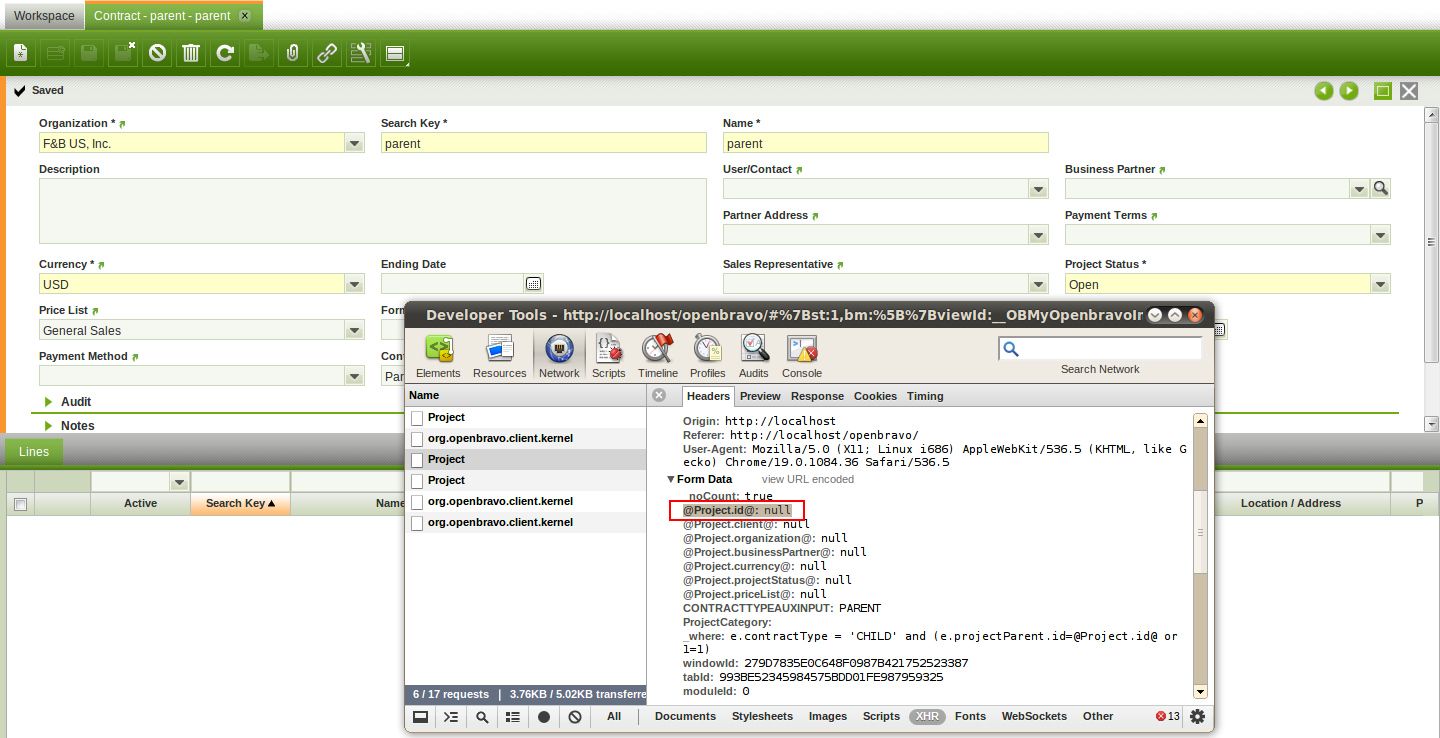Viewport: 1440px width, 738px height.
Task: Click the Business Partner search magnifier icon
Action: tap(1380, 189)
